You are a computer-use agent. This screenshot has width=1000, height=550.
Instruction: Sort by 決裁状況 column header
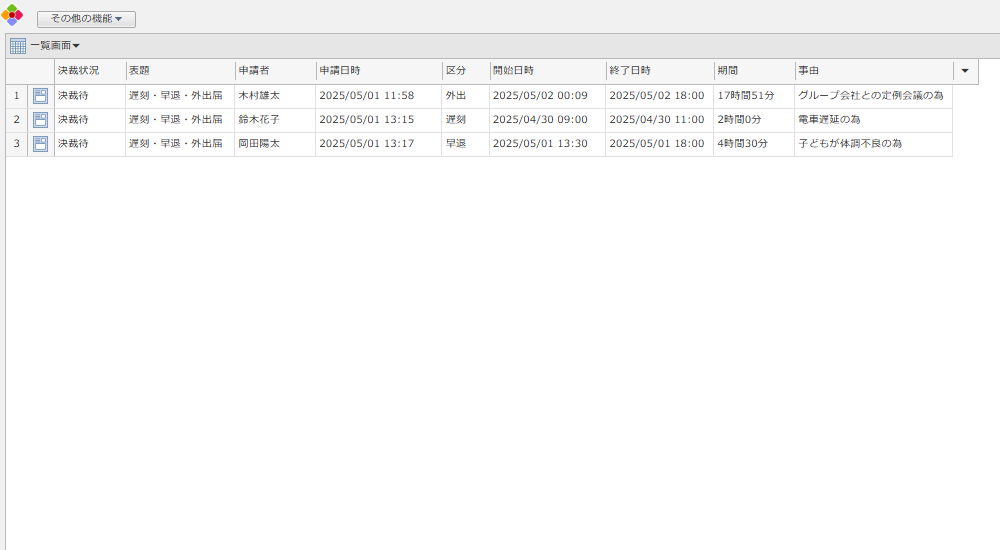[78, 71]
